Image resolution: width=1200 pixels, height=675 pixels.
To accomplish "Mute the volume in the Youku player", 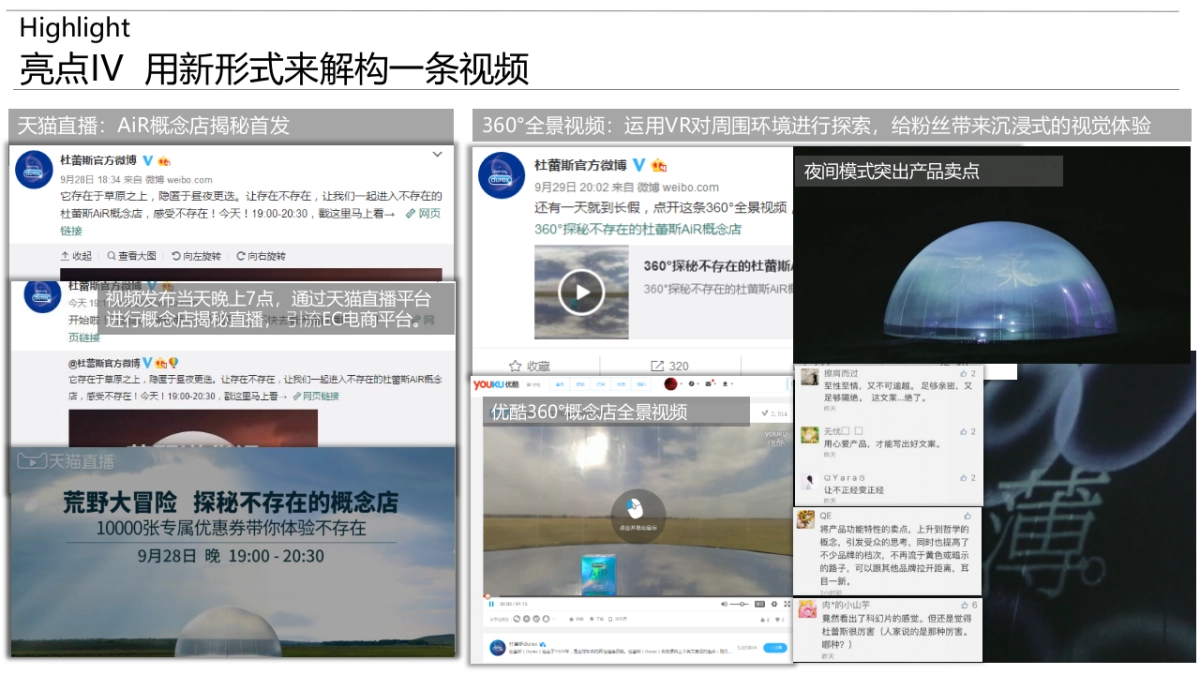I will 725,603.
